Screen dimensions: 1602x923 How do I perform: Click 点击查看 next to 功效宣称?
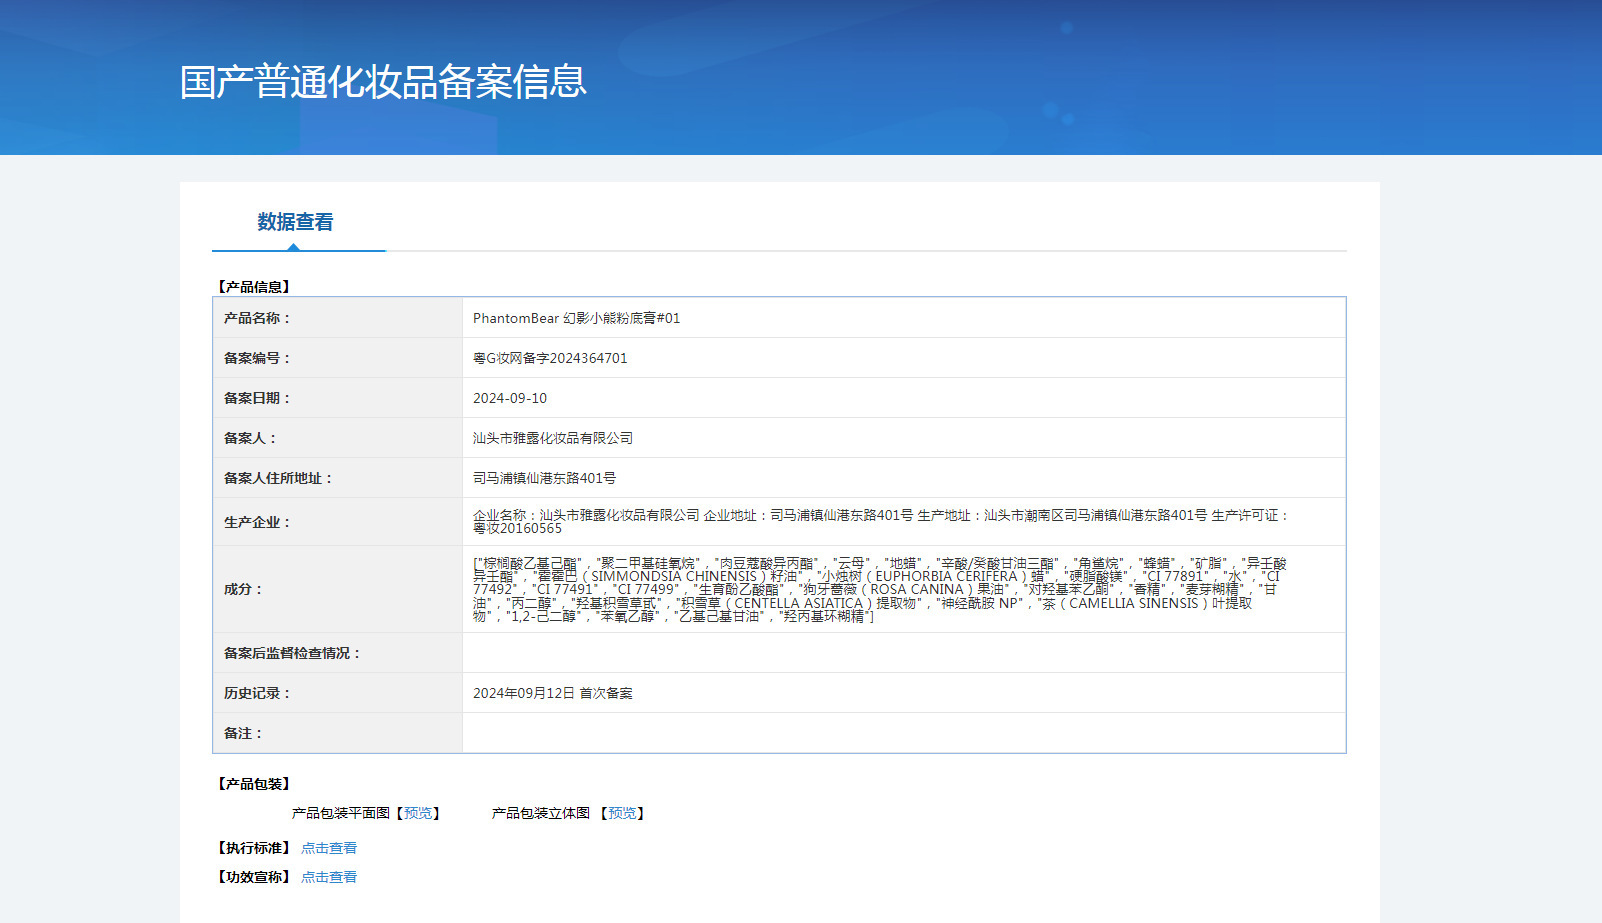coord(329,877)
